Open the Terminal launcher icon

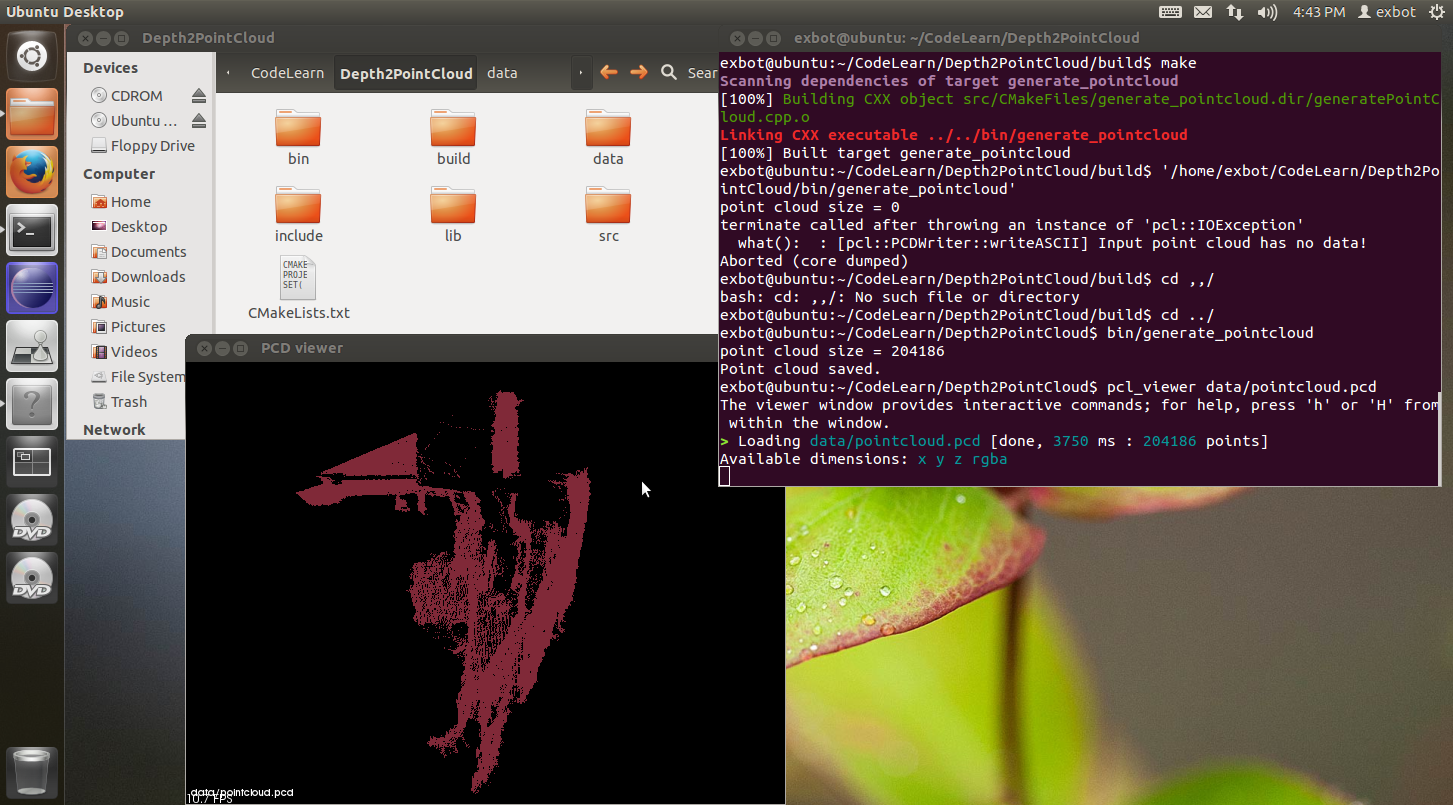[x=33, y=230]
